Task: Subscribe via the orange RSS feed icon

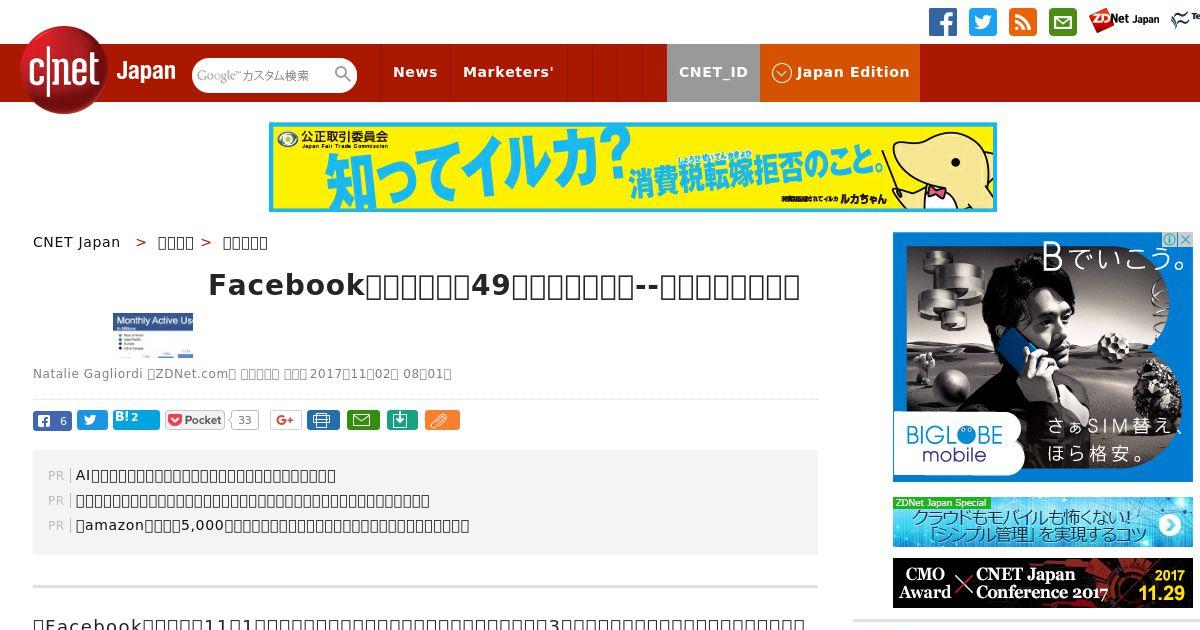Action: (x=1023, y=22)
